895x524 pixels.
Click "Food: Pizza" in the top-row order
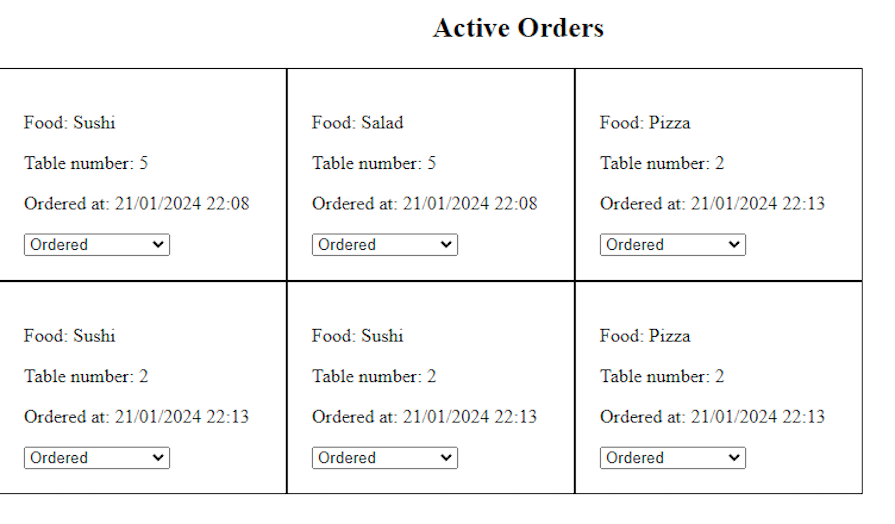[x=644, y=123]
